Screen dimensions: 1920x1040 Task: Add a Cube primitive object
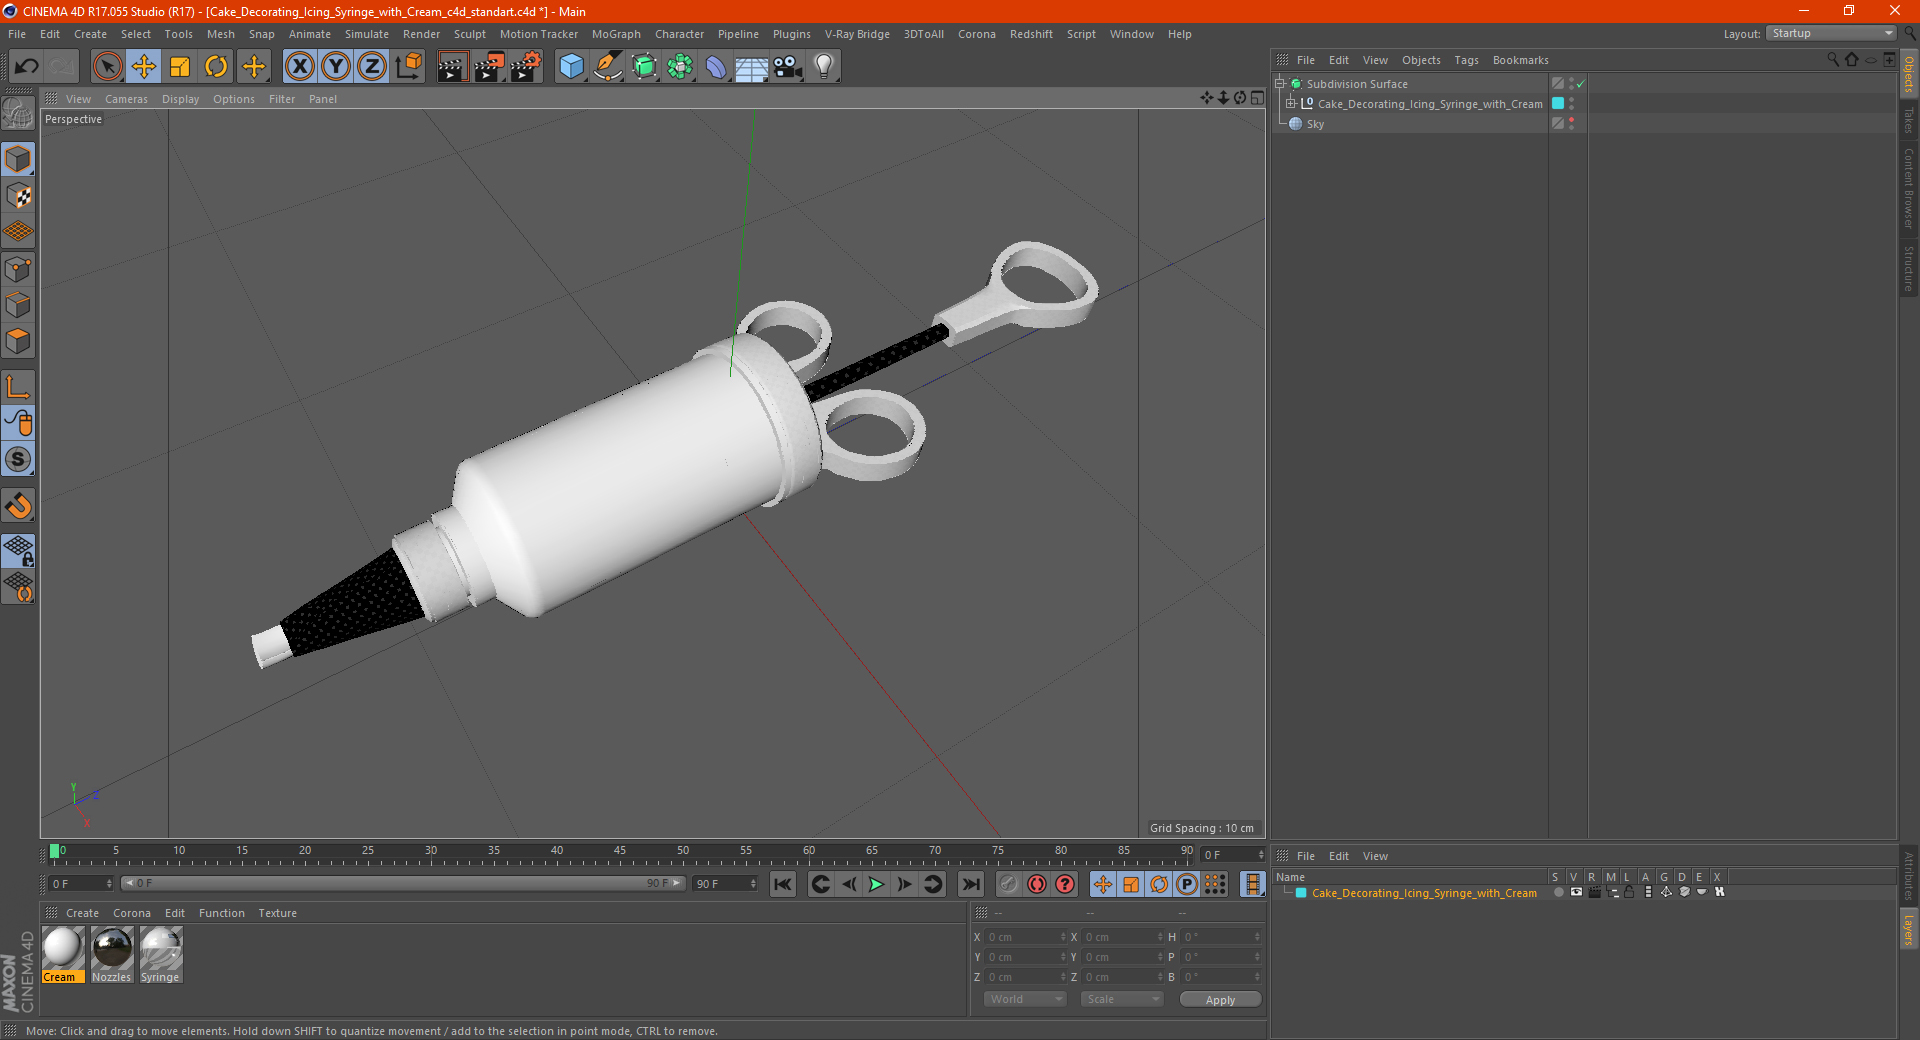point(571,67)
